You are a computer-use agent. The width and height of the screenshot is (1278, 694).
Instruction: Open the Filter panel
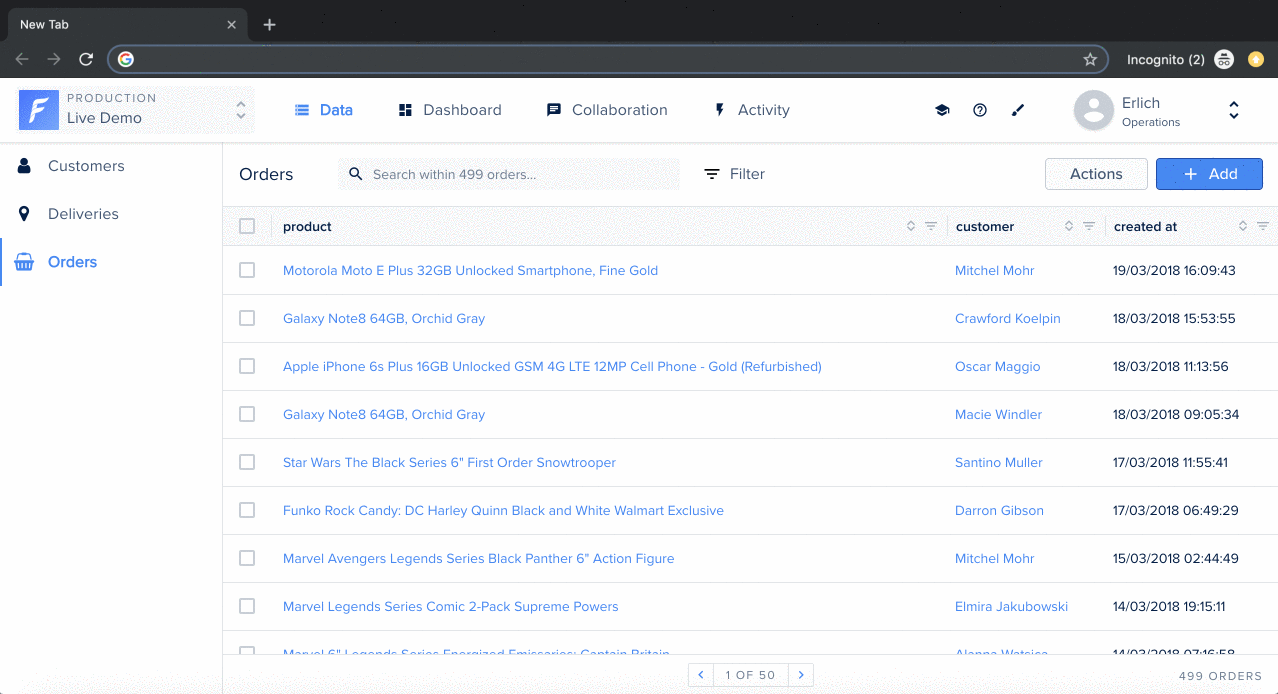click(734, 174)
